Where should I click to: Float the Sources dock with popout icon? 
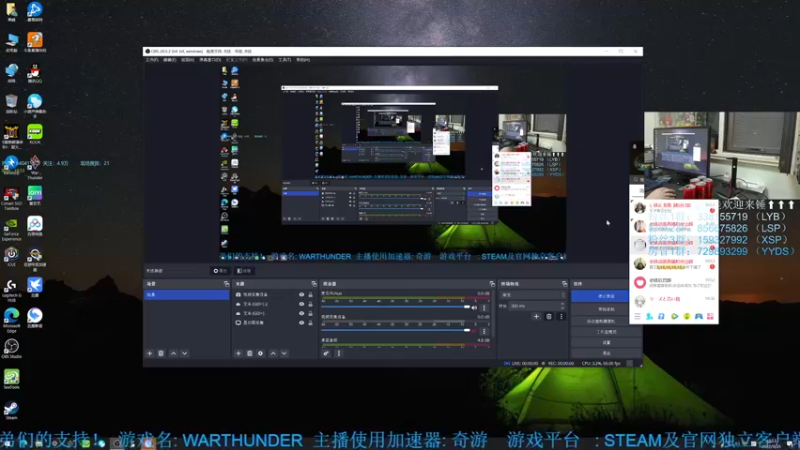[x=314, y=284]
